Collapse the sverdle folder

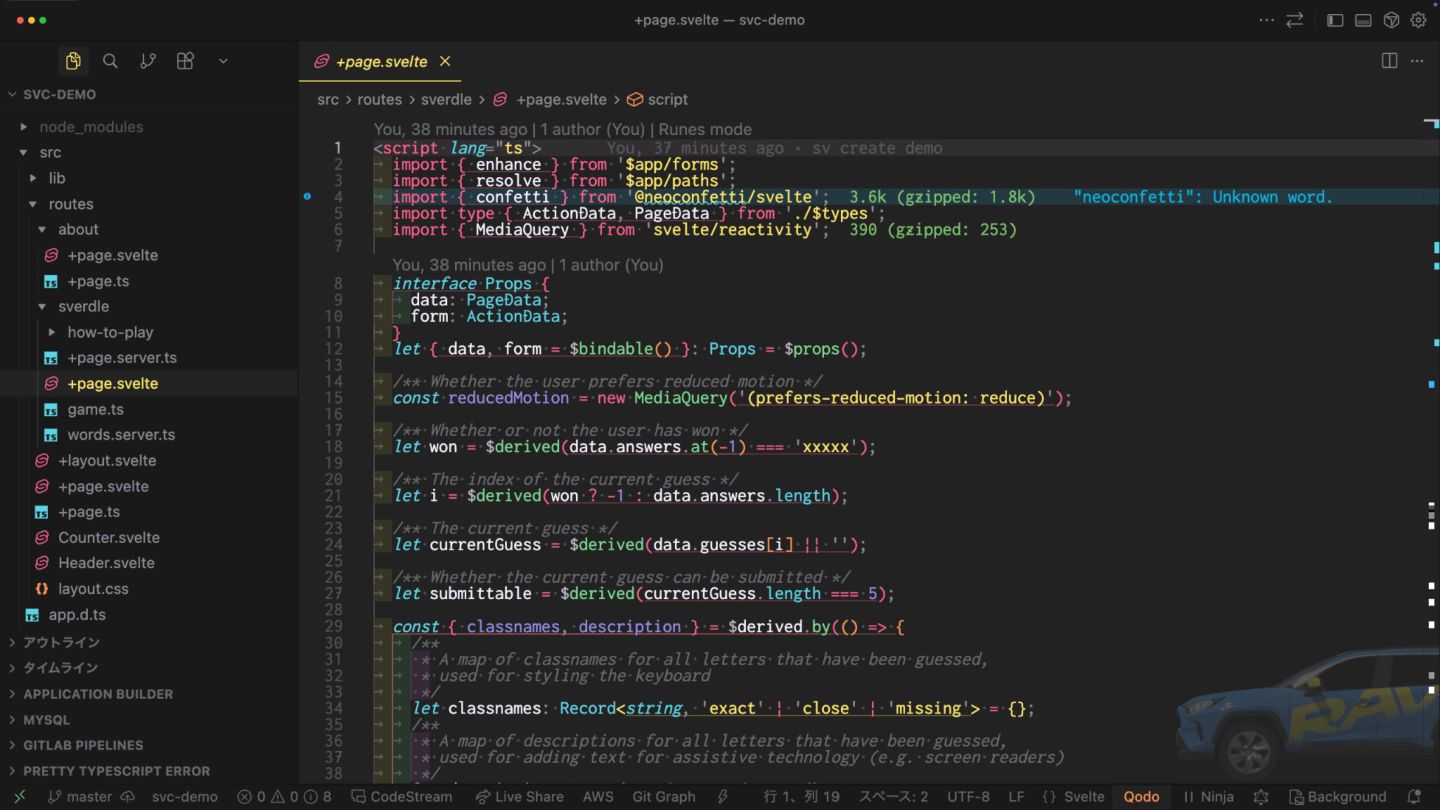[x=83, y=307]
